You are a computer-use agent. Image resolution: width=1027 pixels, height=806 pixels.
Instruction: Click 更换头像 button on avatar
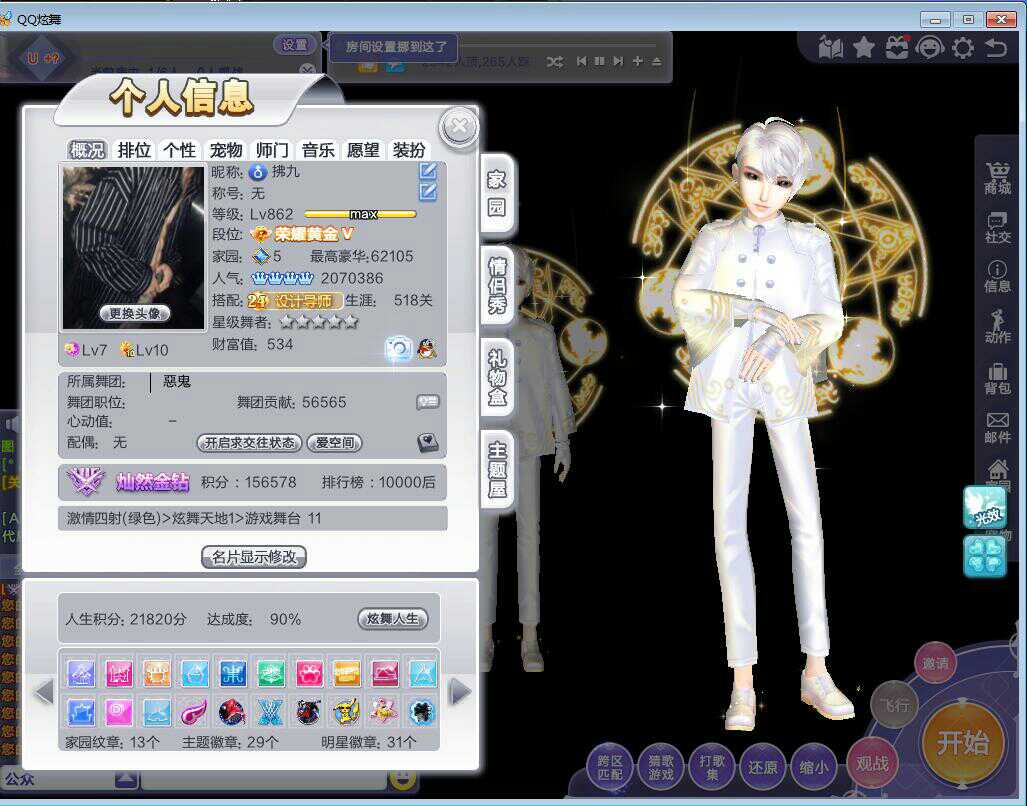[135, 313]
